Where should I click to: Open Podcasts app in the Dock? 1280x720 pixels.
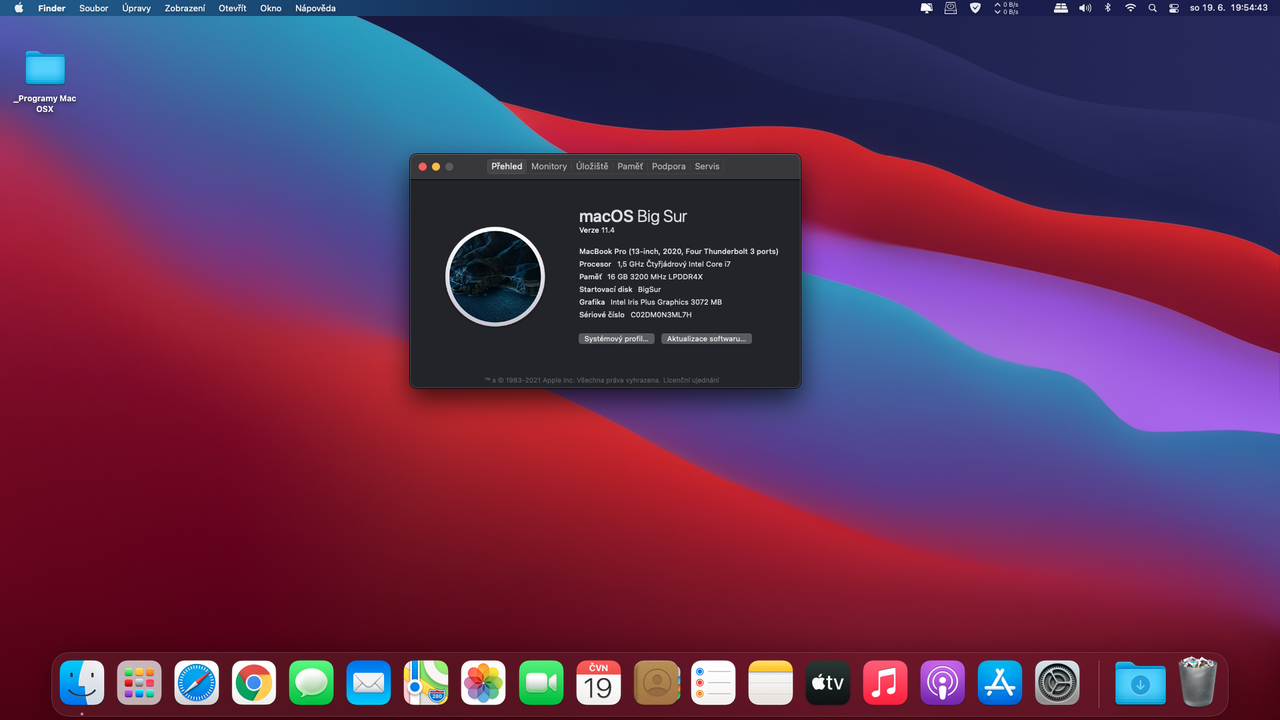(943, 683)
